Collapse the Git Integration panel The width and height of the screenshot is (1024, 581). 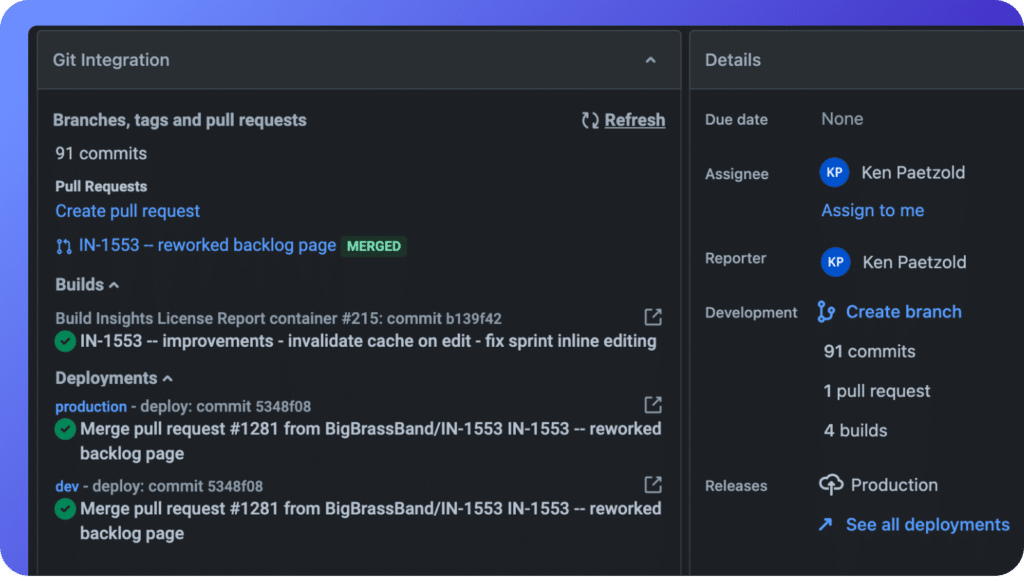coord(650,60)
